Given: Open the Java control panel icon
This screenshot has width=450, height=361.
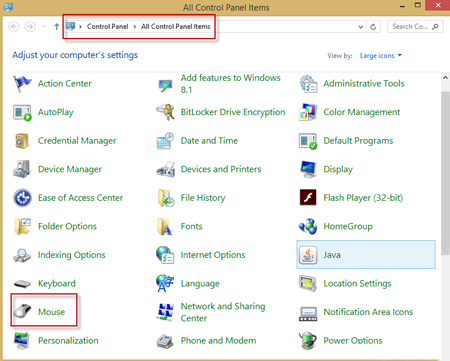Looking at the screenshot, I should point(308,255).
